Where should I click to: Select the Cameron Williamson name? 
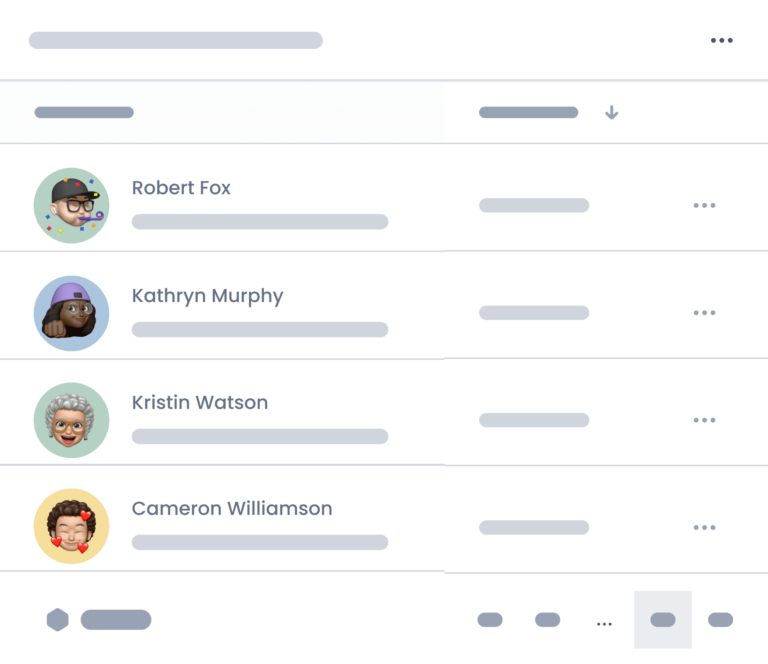coord(231,509)
